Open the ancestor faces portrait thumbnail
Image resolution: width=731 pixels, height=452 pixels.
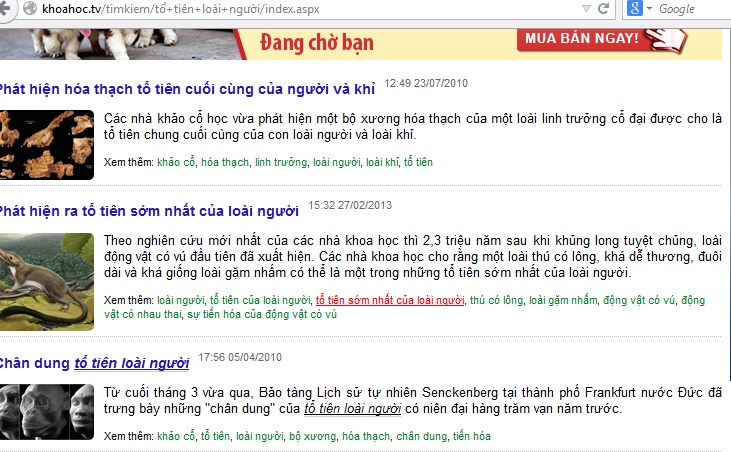point(47,412)
